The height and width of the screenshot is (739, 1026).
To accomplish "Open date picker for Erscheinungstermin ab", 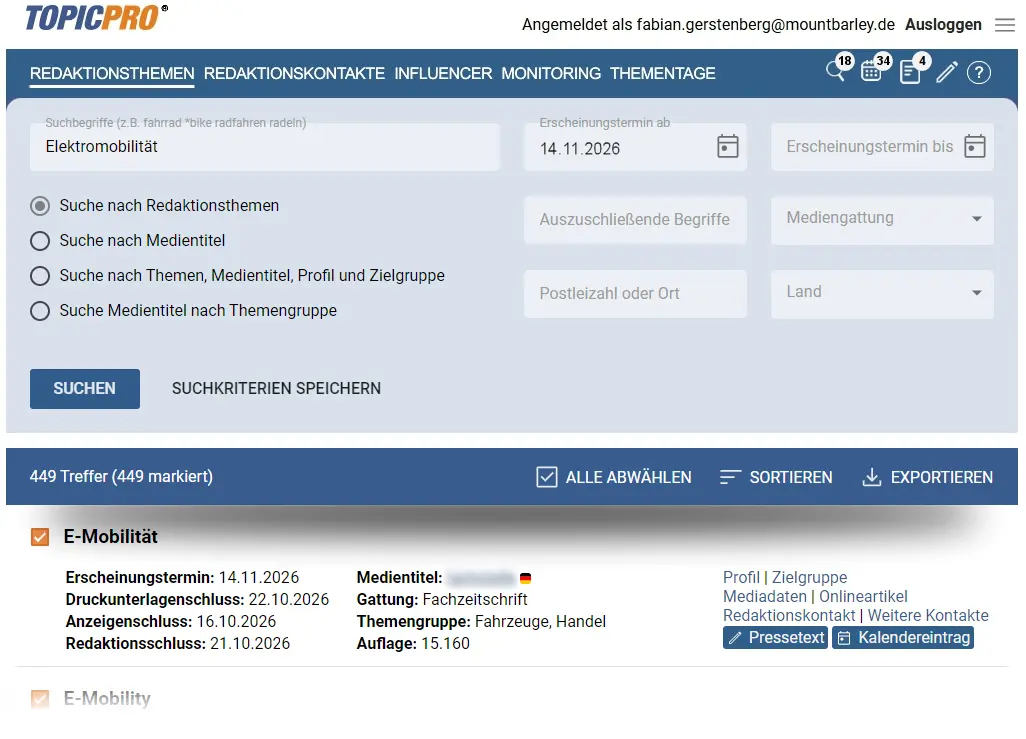I will pos(728,147).
